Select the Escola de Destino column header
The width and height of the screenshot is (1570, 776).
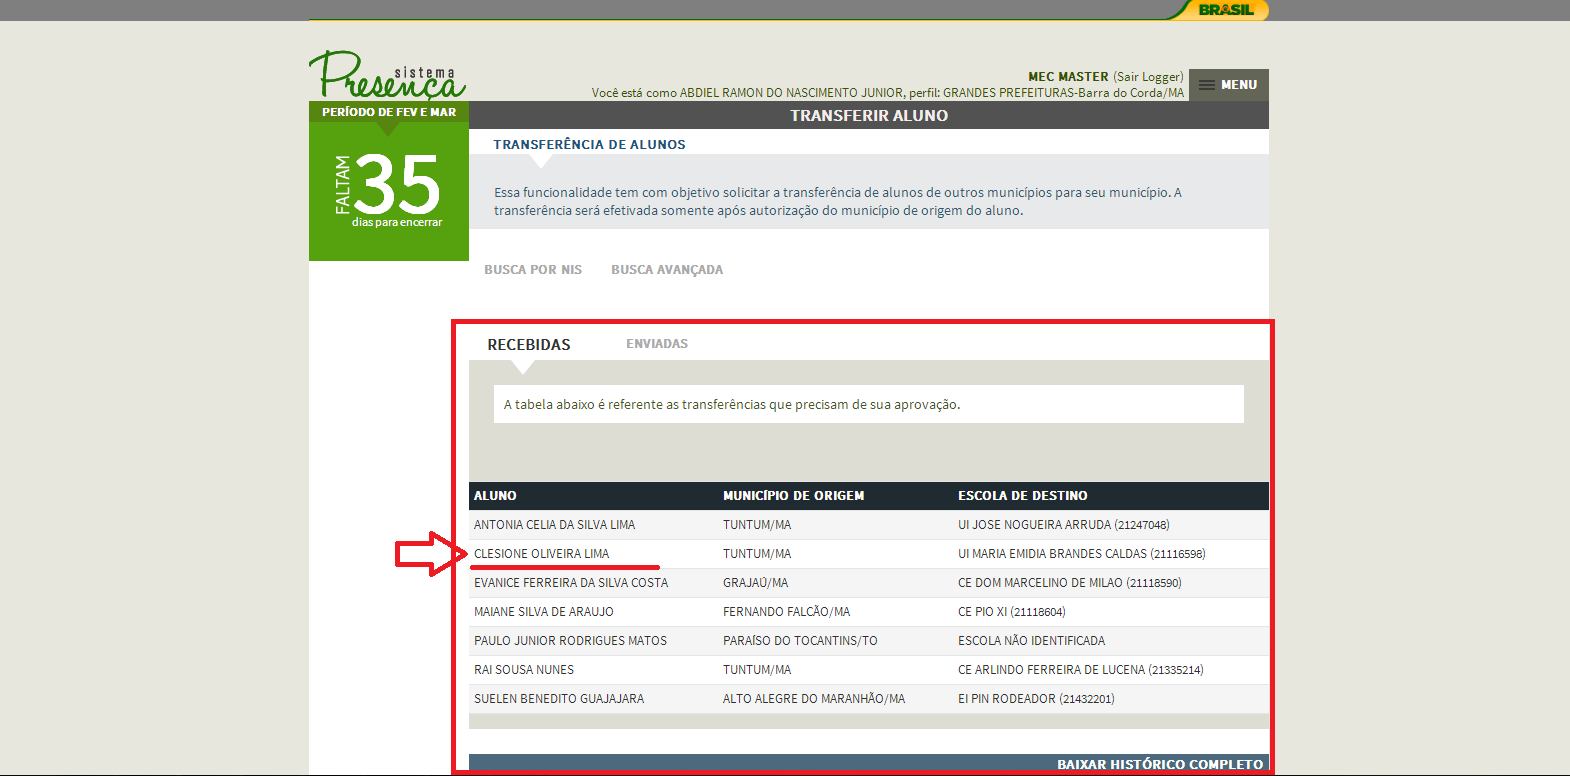(1023, 496)
